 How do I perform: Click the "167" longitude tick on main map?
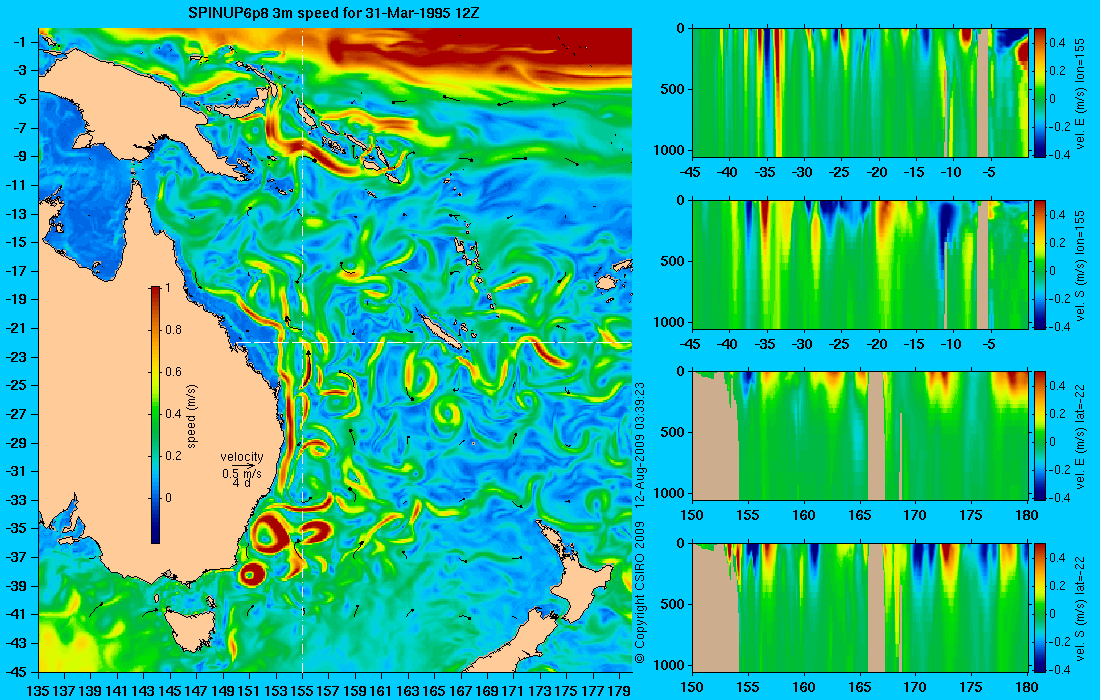click(461, 691)
